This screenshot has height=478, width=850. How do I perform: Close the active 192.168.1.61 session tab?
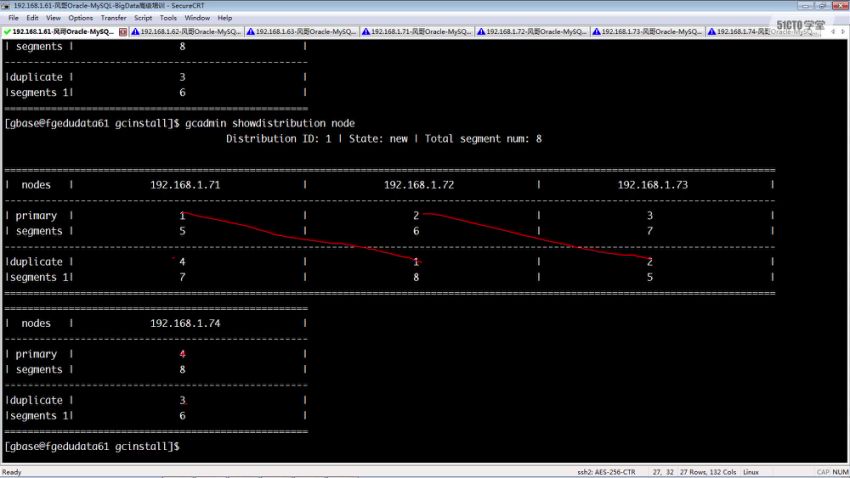(122, 31)
